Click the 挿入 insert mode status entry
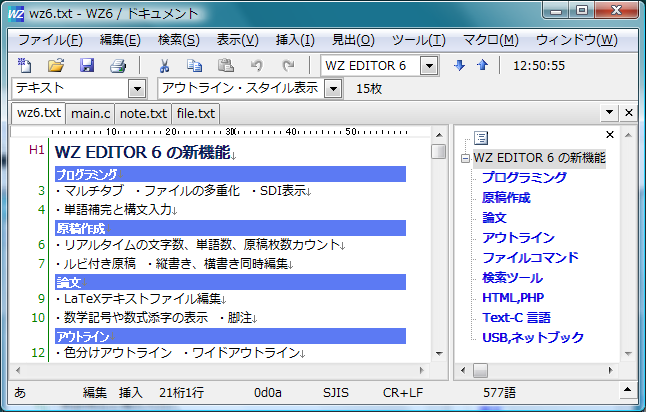 point(131,393)
